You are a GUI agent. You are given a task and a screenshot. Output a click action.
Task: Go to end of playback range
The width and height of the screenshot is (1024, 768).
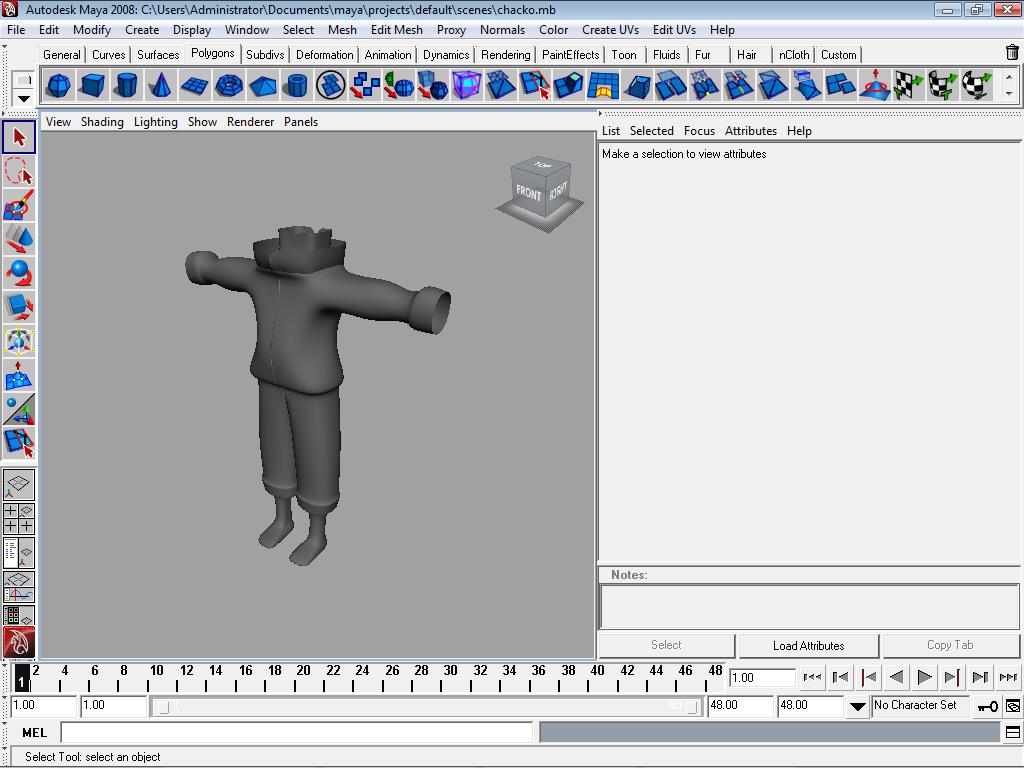[1008, 677]
